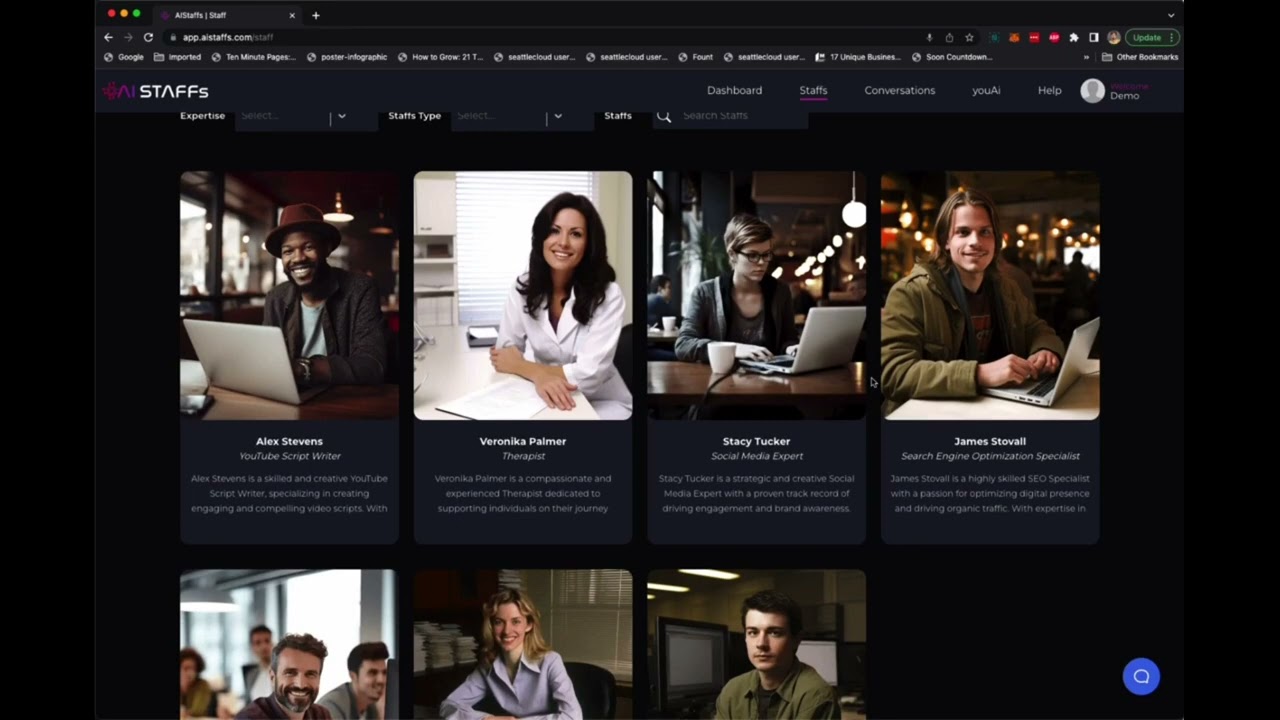Click the browser forward arrow
This screenshot has height=720, width=1280.
click(x=128, y=37)
